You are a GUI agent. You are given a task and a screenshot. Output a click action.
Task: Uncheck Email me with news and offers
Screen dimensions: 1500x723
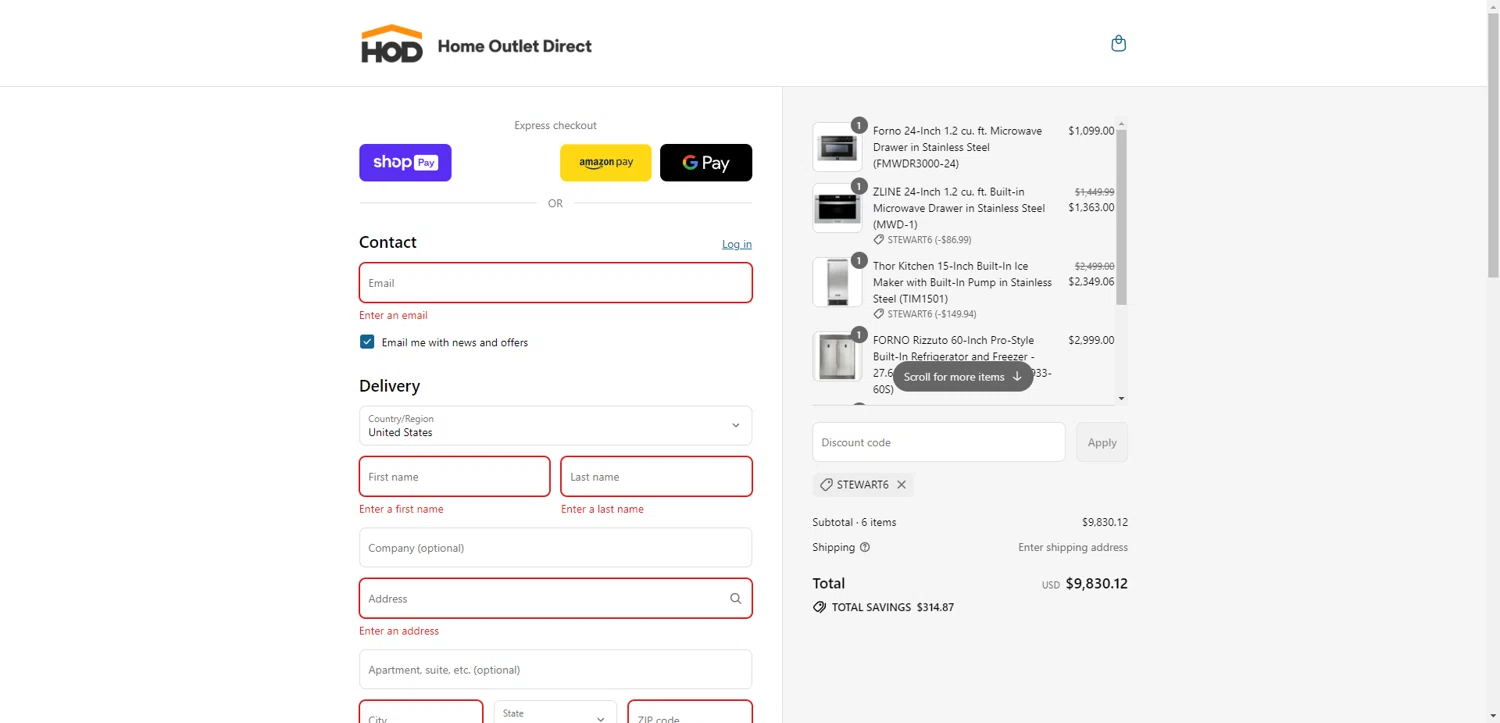pyautogui.click(x=367, y=342)
